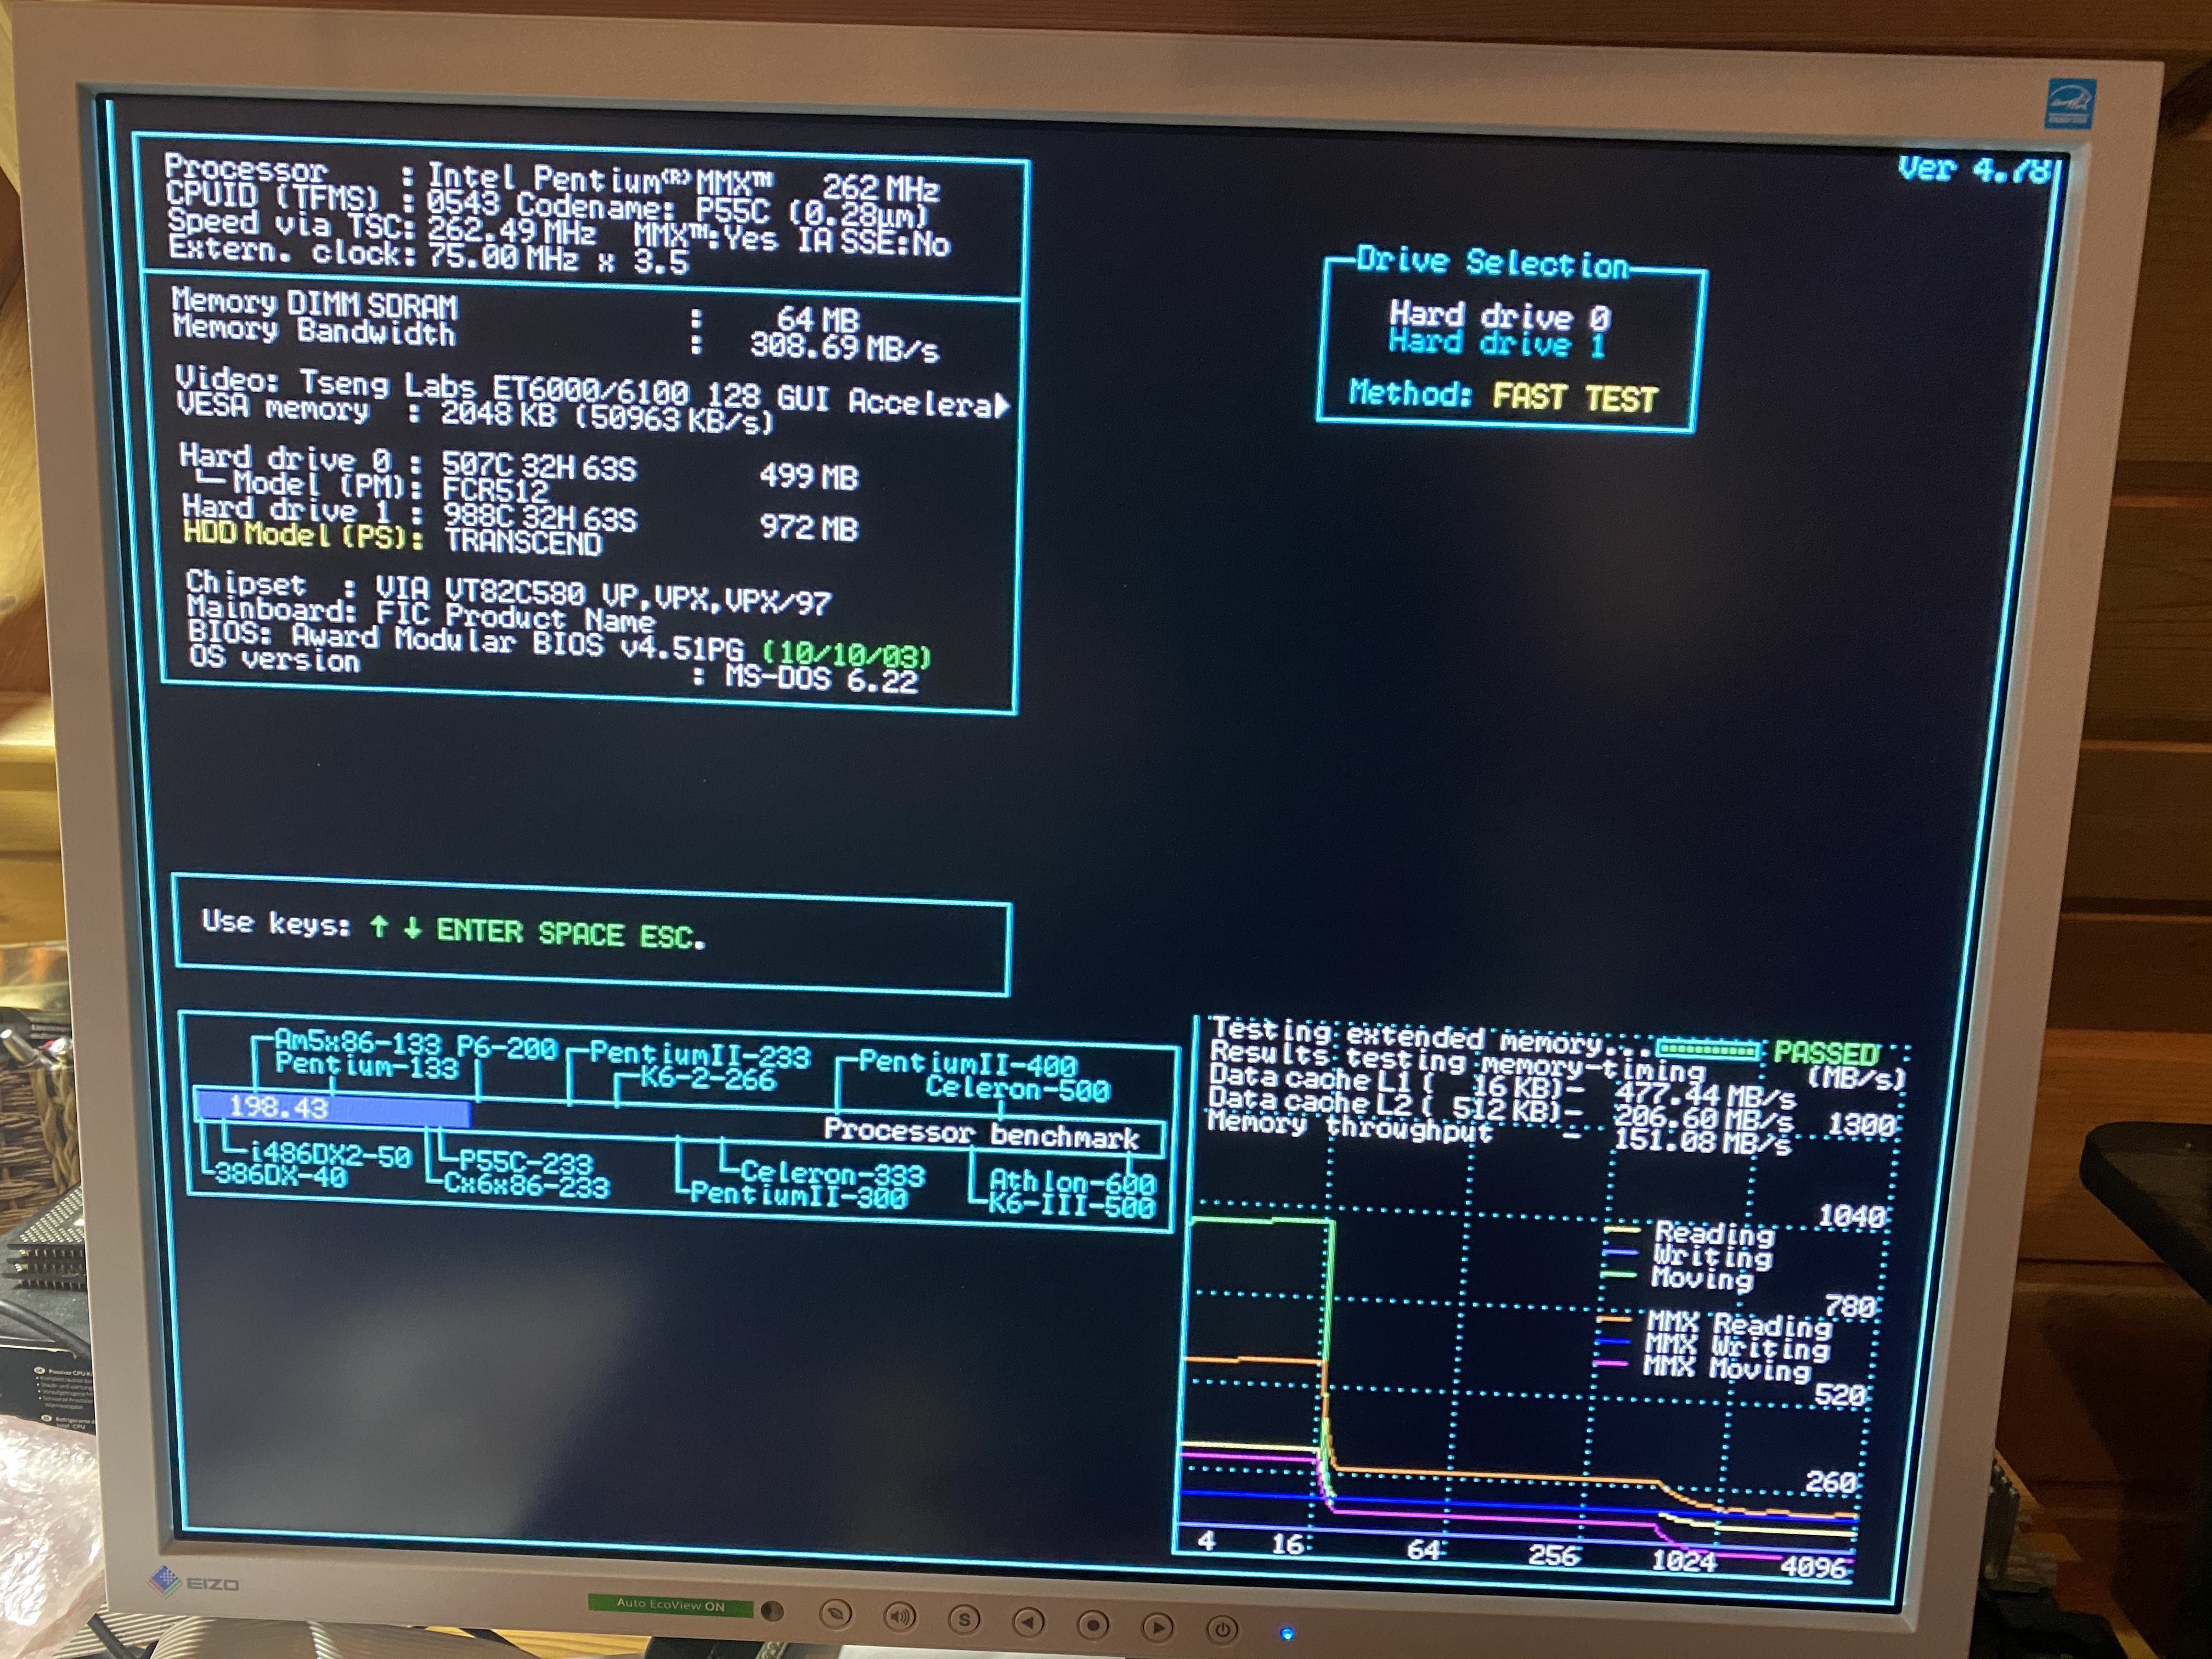This screenshot has height=1659, width=2212.
Task: Click the Codename: P55C text
Action: [643, 207]
